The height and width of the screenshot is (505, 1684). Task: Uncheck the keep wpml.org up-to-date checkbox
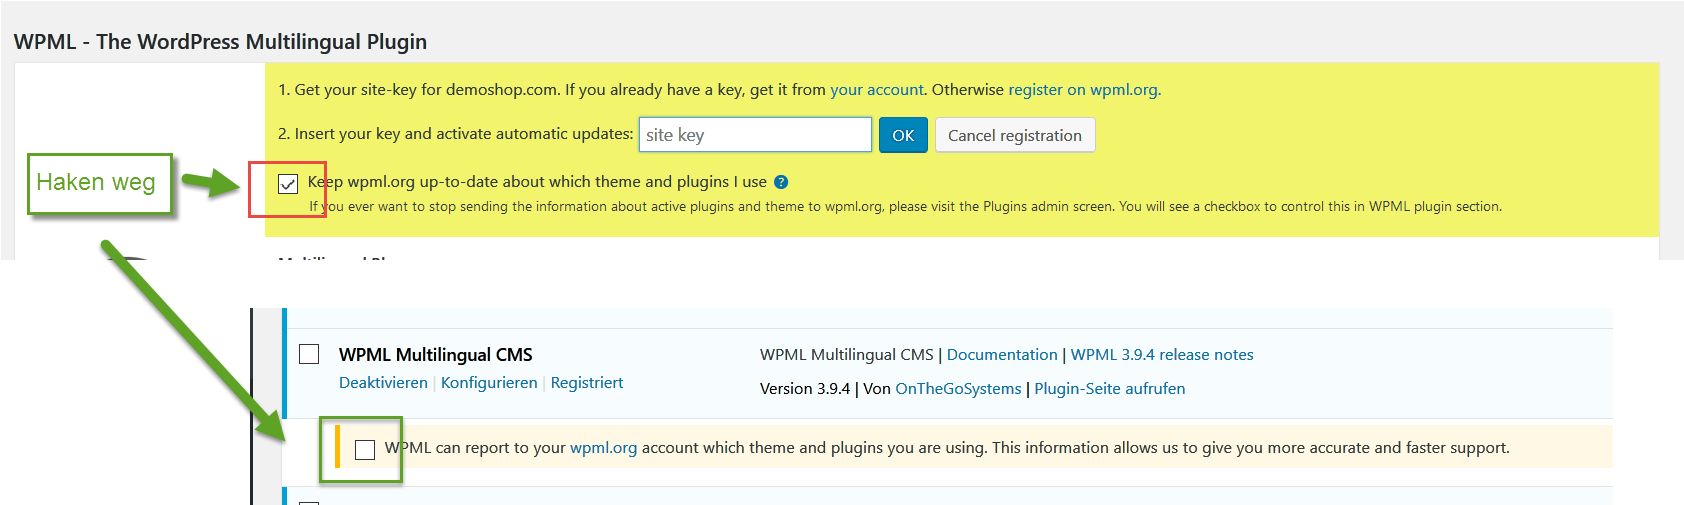point(288,183)
